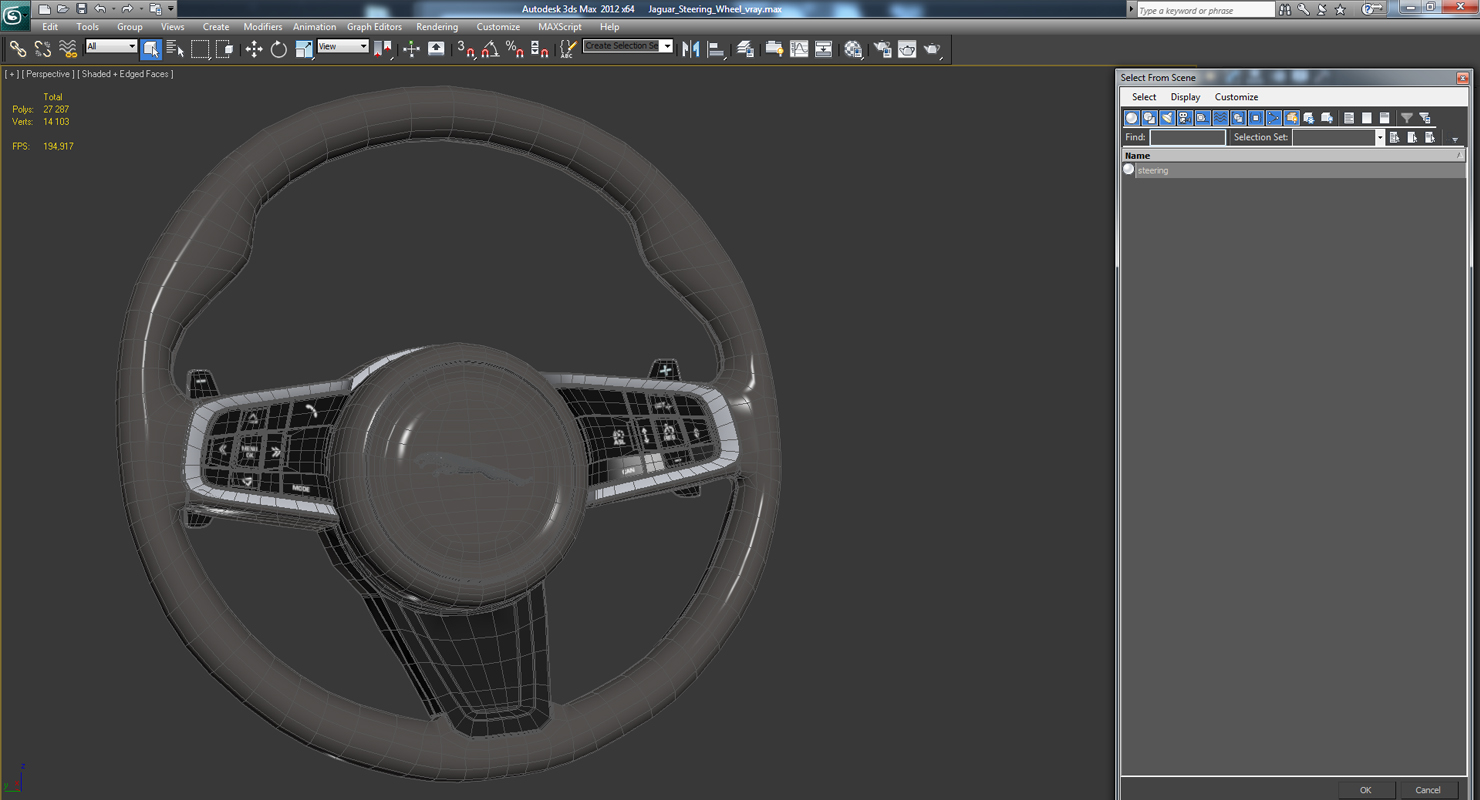
Task: Open the reference coordinate 'View' dropdown
Action: (x=343, y=47)
